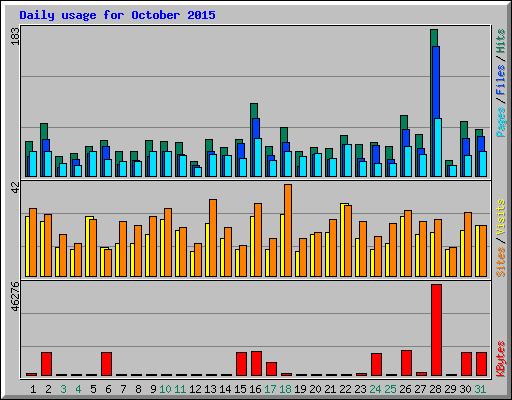Click the red KBytes bar for day 15

(241, 364)
